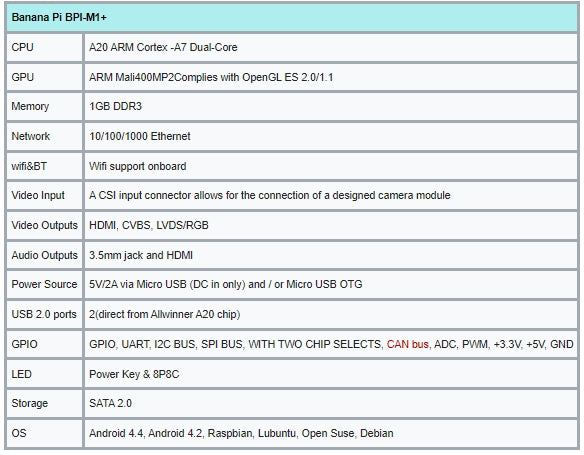Click the Audio Outputs row label
Screen dimensions: 584x455
coord(45,255)
